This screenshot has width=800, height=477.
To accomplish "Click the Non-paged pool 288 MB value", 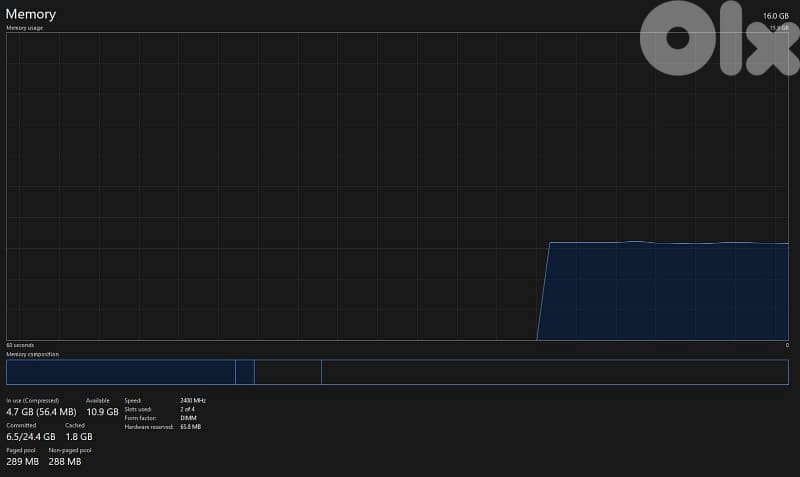I will coord(65,462).
